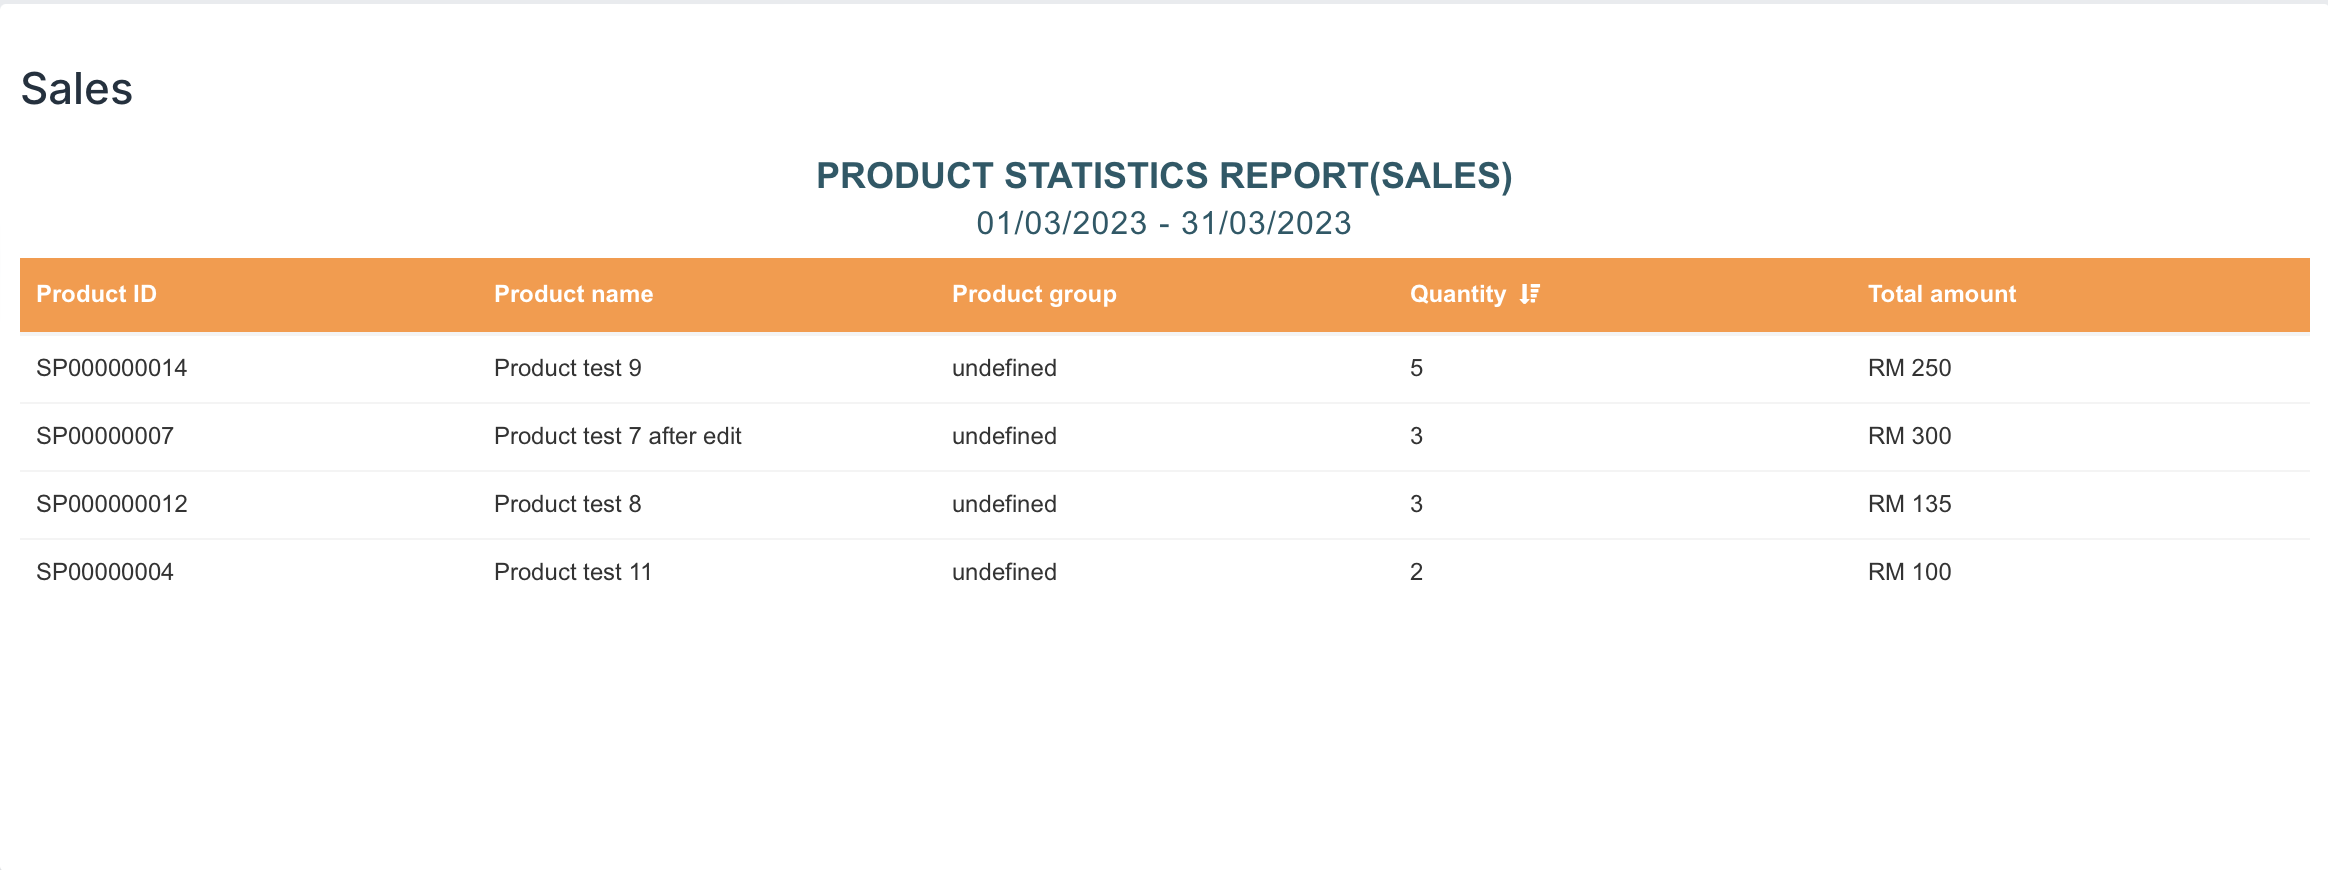Click the Product ID column header
This screenshot has width=2328, height=870.
(96, 294)
